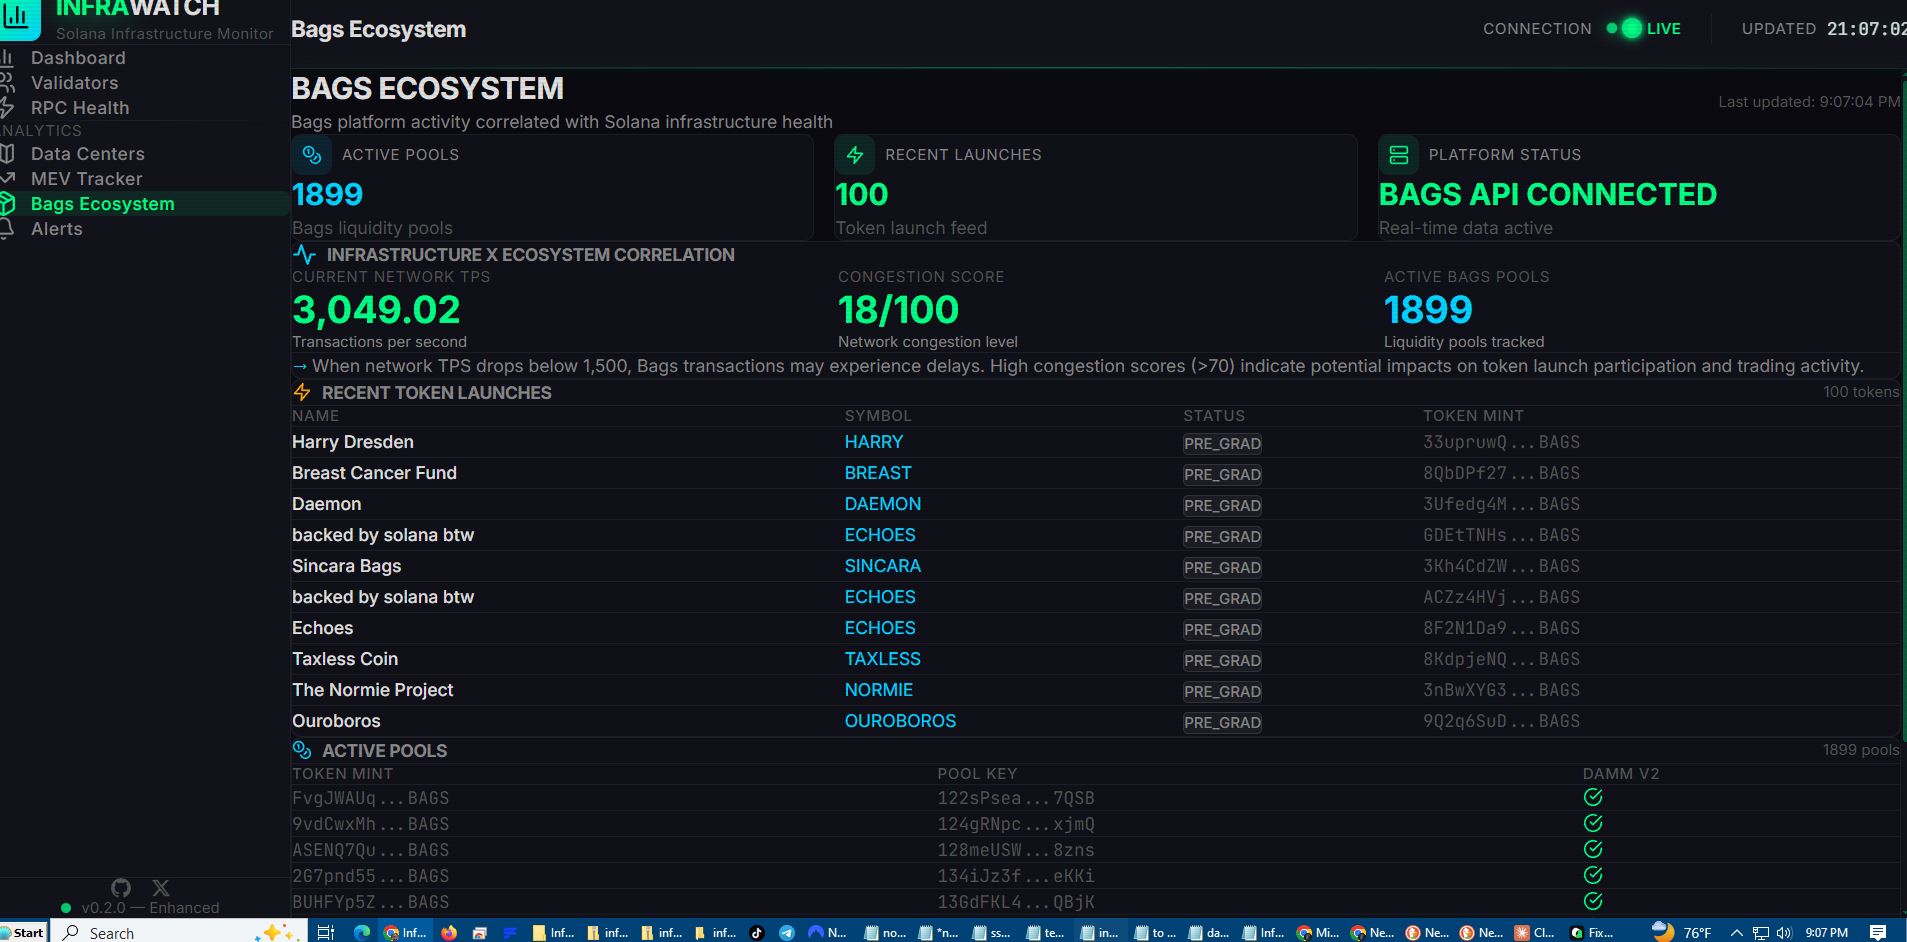This screenshot has height=942, width=1907.
Task: Click PRE_GRAD badge for Harry Dresden
Action: (1222, 443)
